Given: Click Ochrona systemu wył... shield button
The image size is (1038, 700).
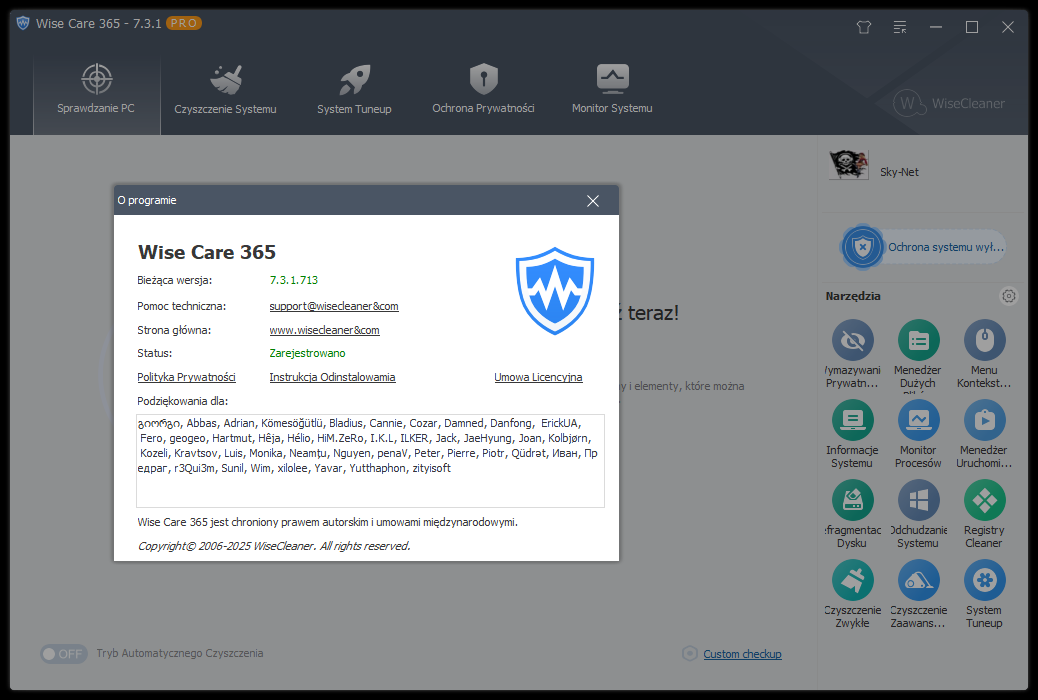Looking at the screenshot, I should click(923, 247).
